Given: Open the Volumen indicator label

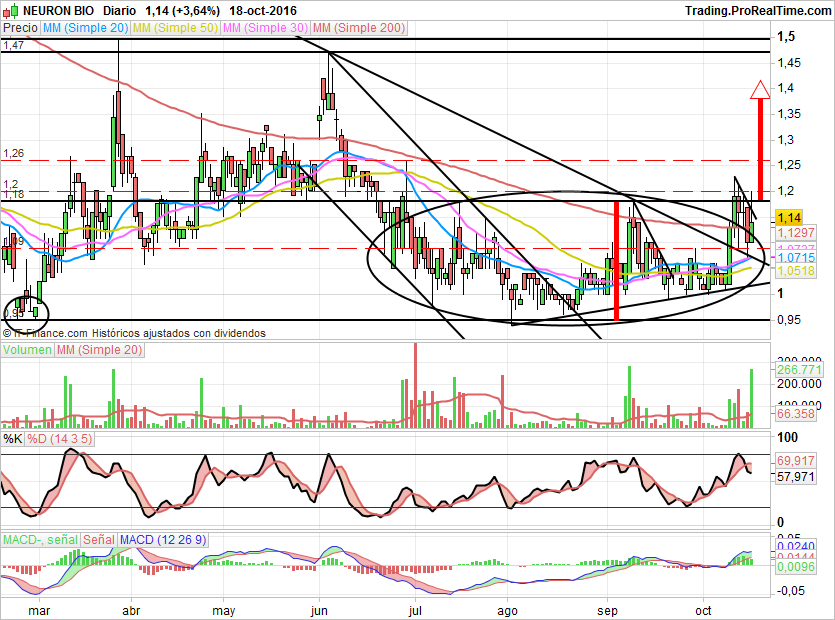Looking at the screenshot, I should pos(27,350).
